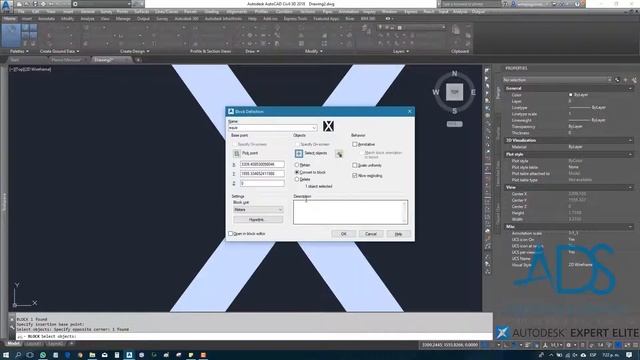640x360 pixels.
Task: Collapse the General section in Properties
Action: [x=630, y=88]
